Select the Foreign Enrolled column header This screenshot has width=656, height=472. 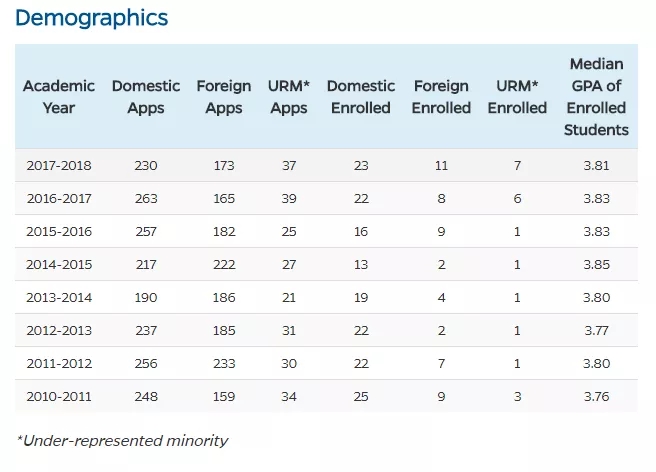click(441, 97)
